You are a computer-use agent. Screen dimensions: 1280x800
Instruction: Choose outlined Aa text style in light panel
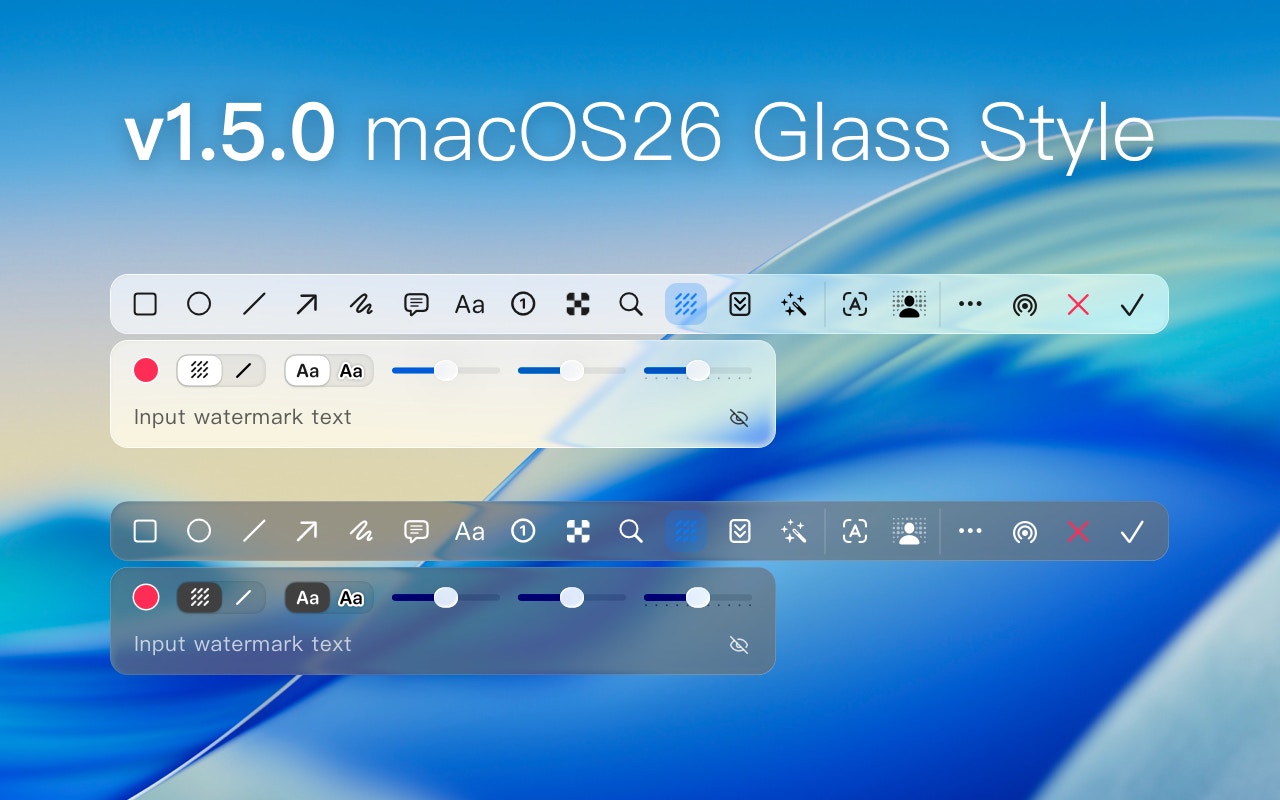351,371
